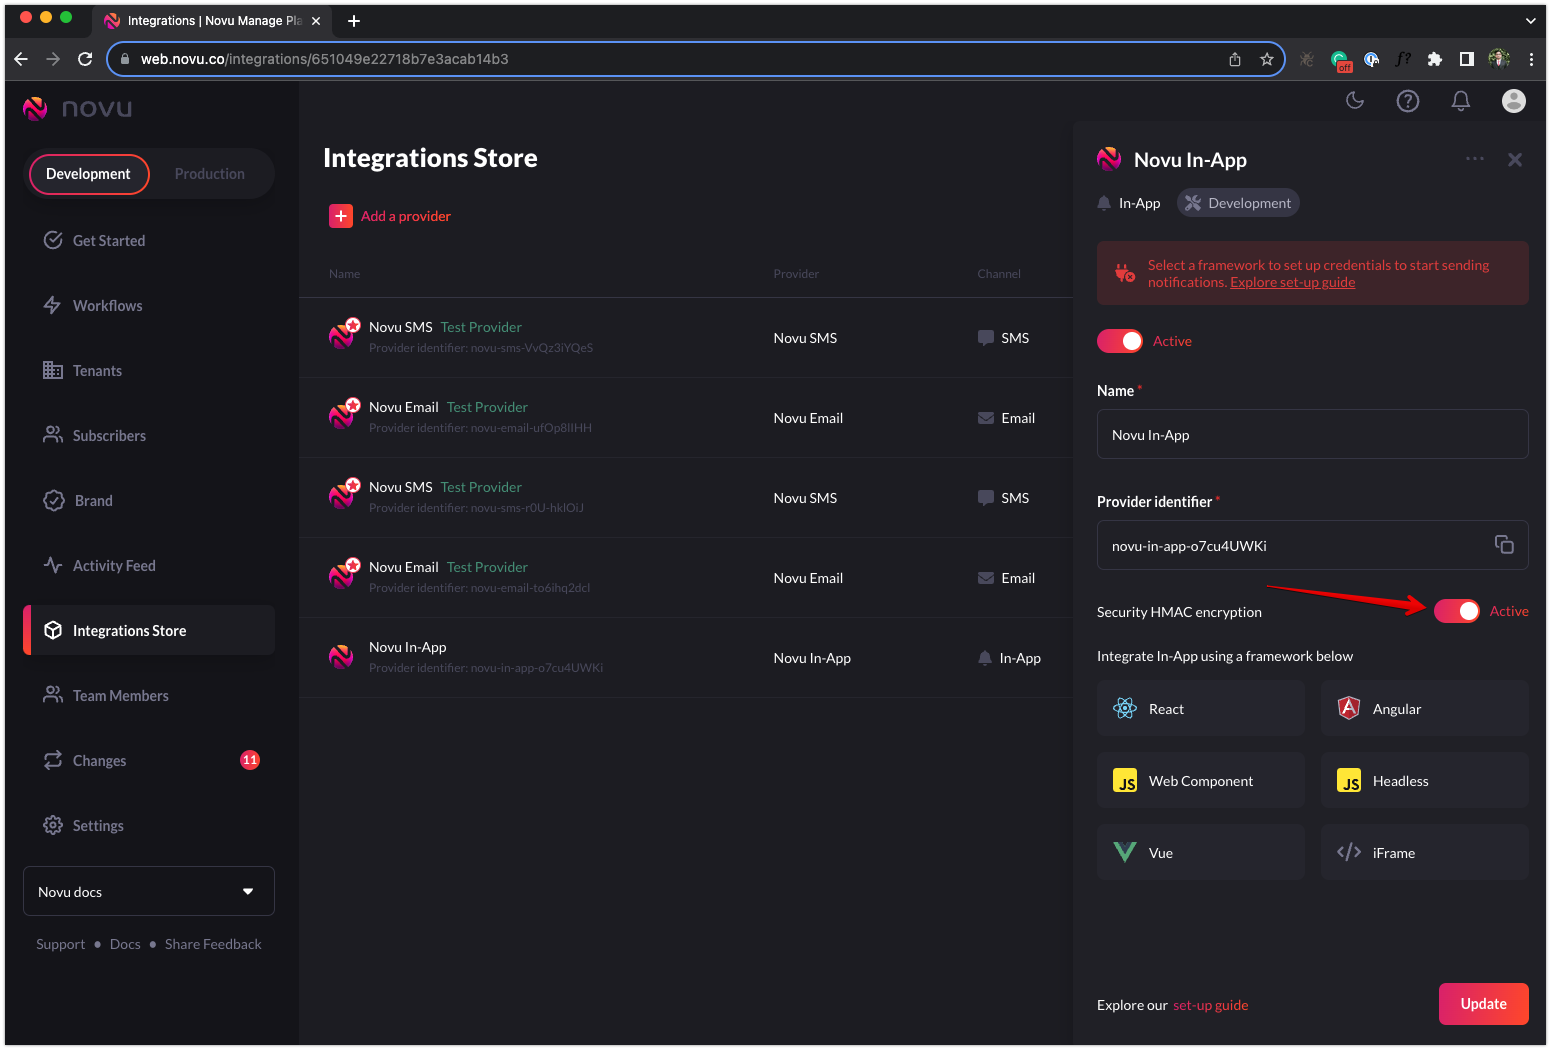Open Team Members page
The width and height of the screenshot is (1551, 1050).
pos(149,695)
